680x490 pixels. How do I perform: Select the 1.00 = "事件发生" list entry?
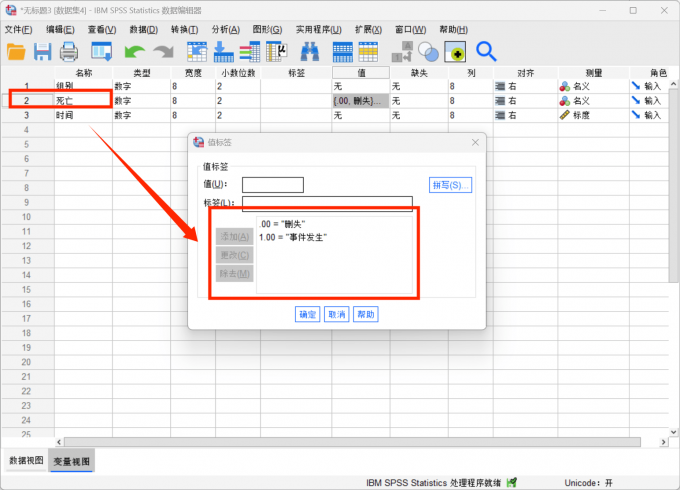tap(292, 237)
